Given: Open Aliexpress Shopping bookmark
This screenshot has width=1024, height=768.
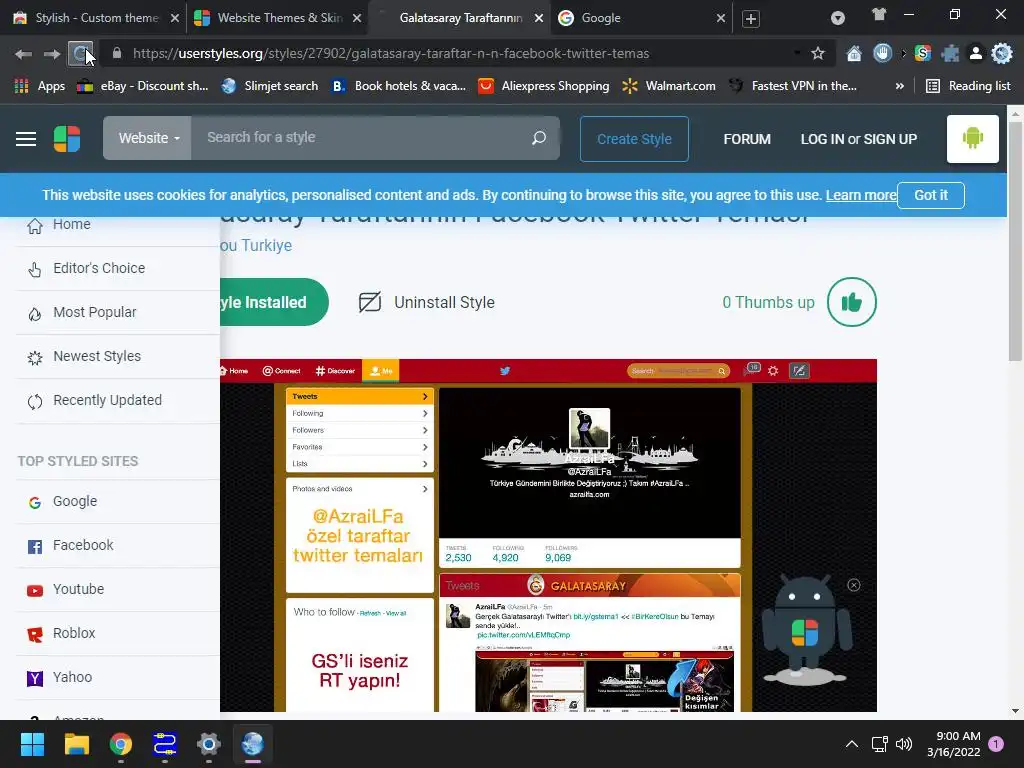Looking at the screenshot, I should (x=544, y=86).
